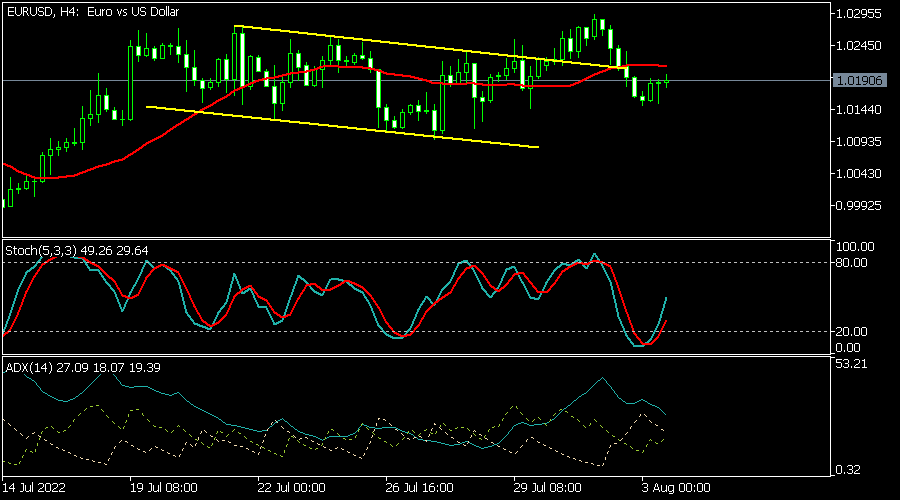Click the 19 Jul 08:00 time label

point(164,488)
